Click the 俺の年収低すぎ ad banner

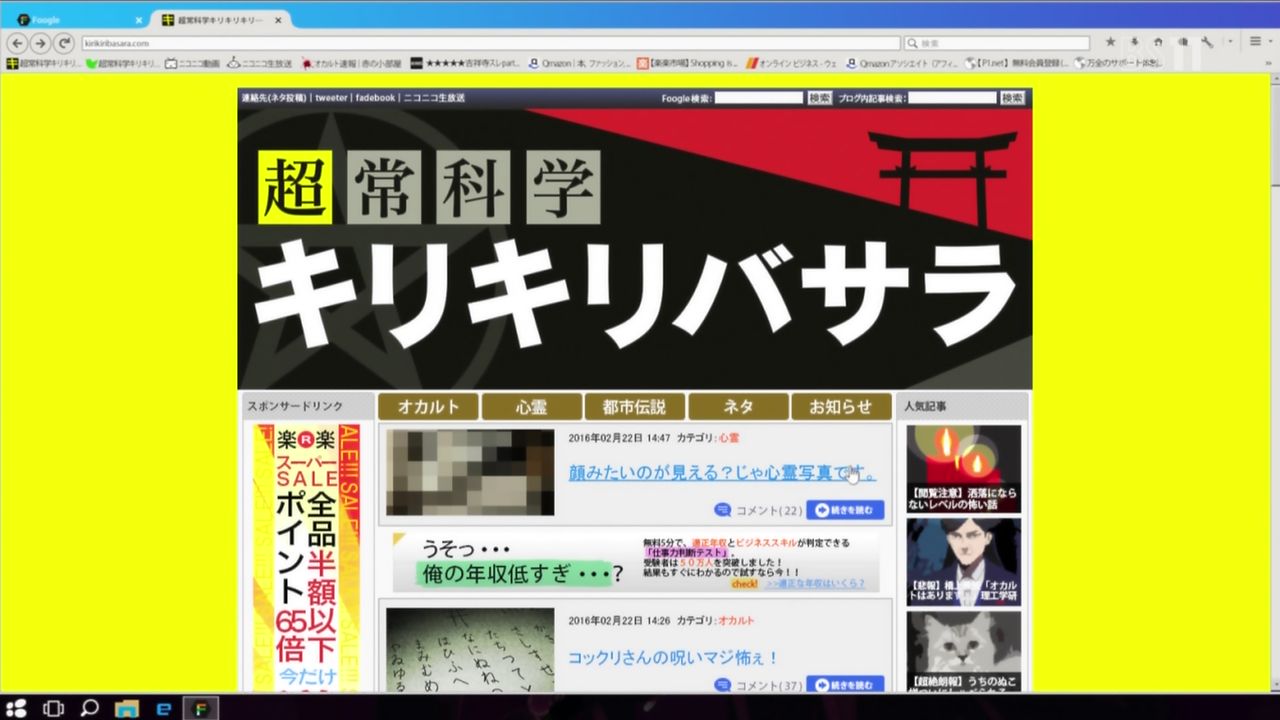(635, 562)
